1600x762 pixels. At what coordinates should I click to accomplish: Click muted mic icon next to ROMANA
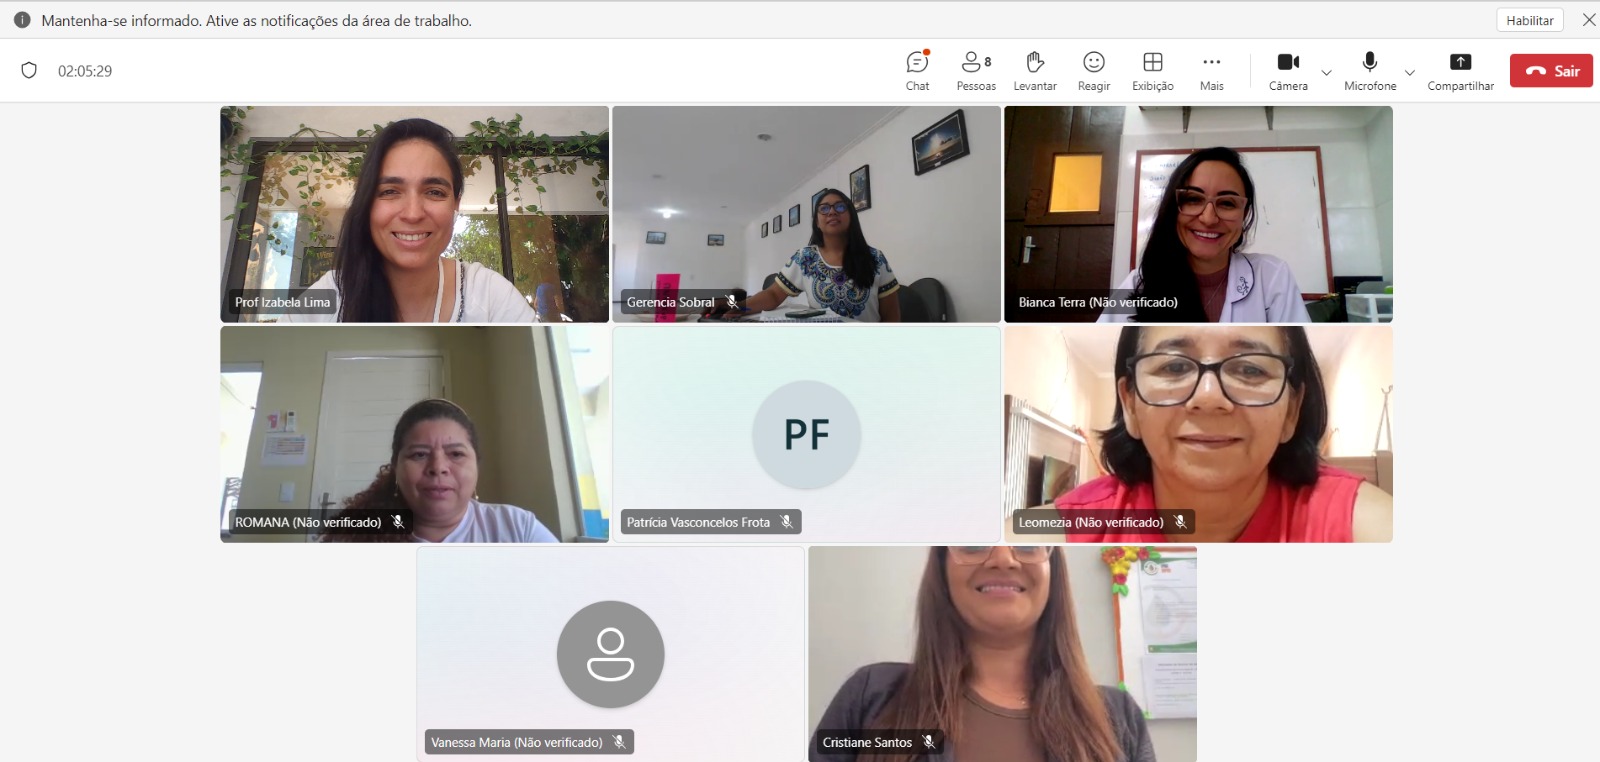point(397,522)
